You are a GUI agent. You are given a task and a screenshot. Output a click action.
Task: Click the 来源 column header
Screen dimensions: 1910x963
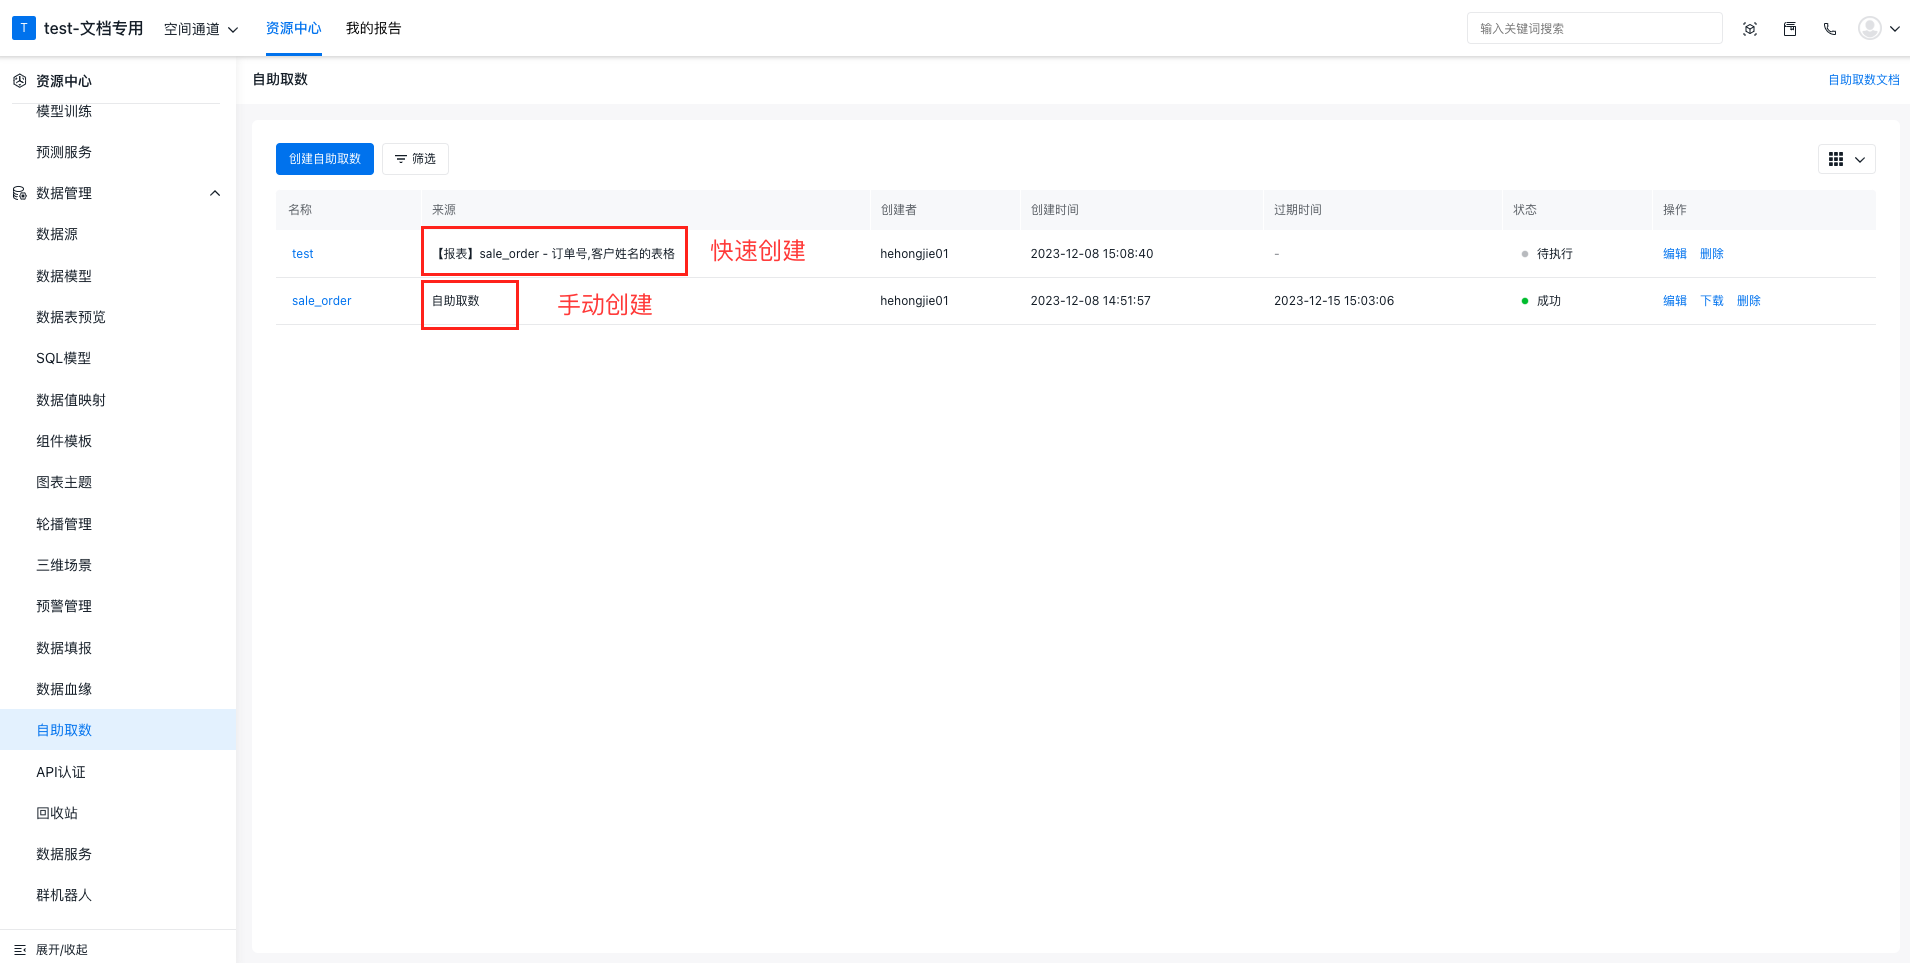[x=444, y=210]
